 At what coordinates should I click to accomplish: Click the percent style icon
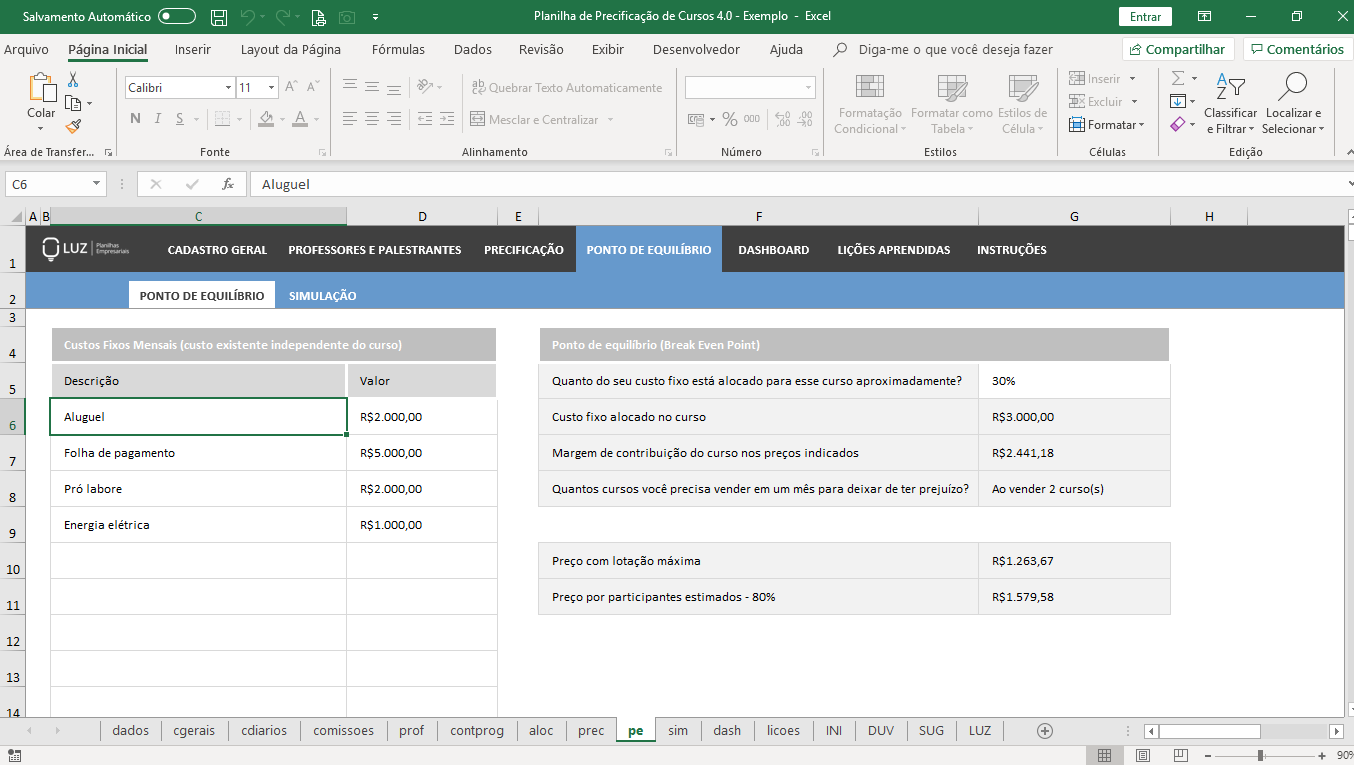(x=730, y=119)
